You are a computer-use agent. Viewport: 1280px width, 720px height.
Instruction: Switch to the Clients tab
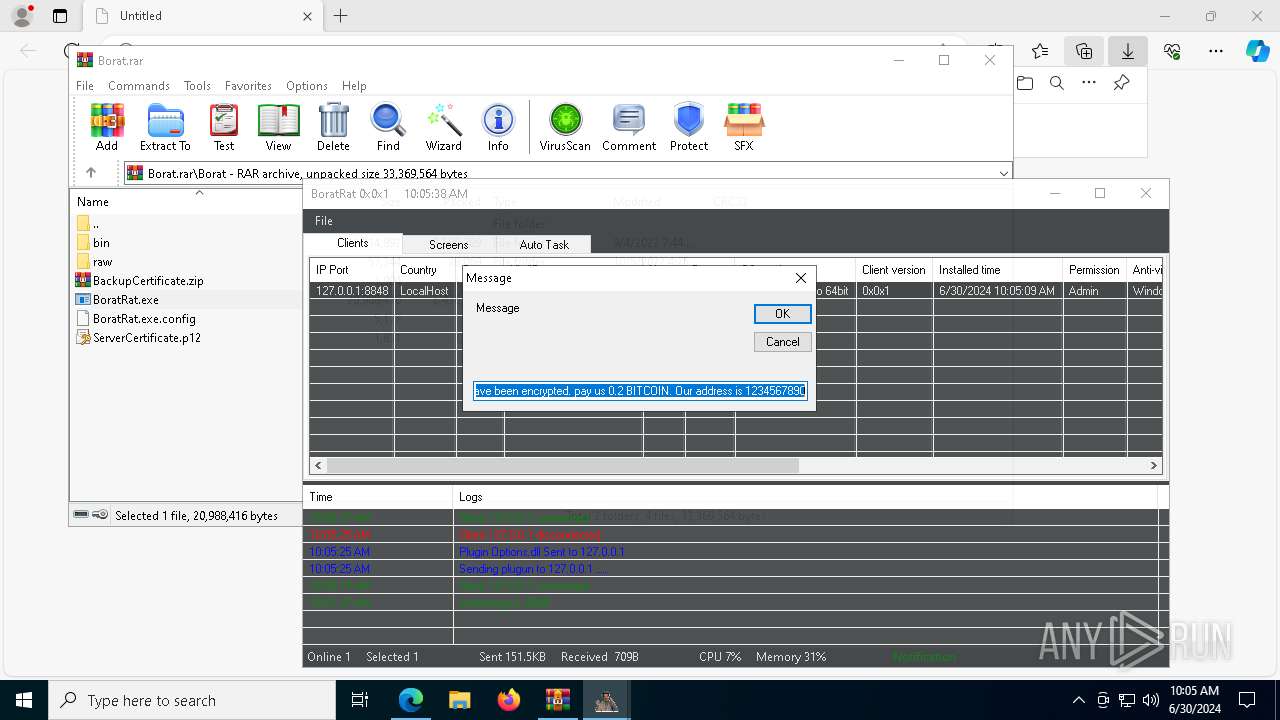click(x=353, y=243)
